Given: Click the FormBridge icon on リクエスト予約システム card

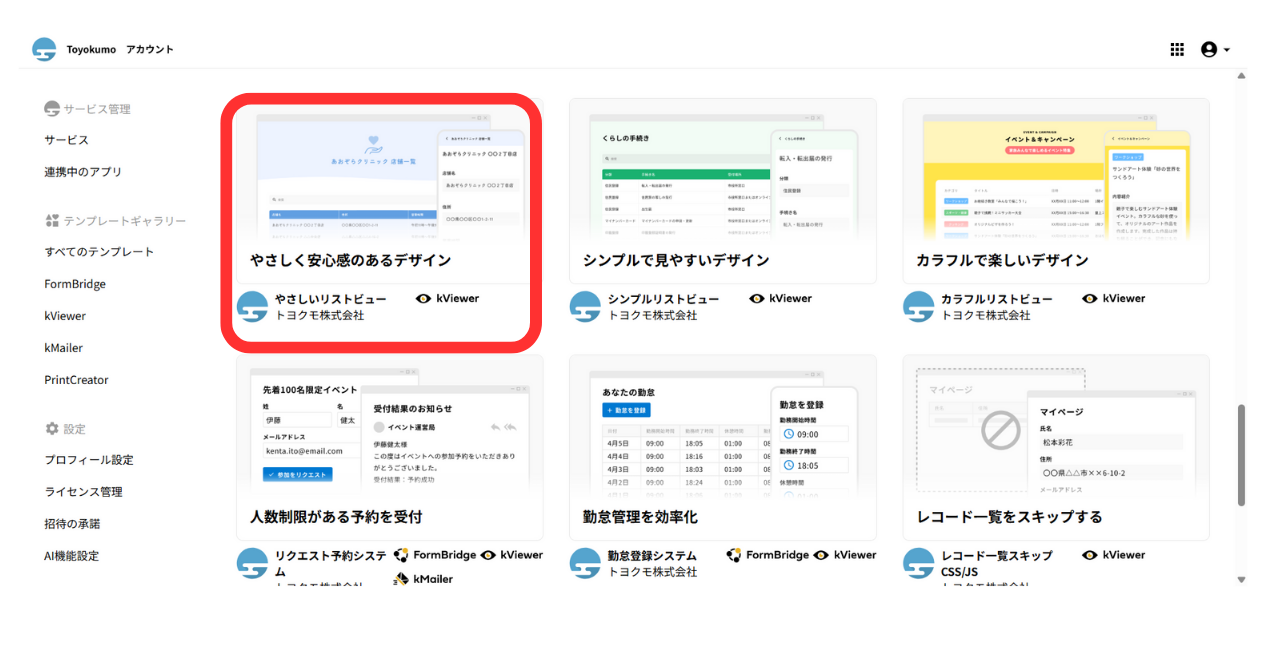Looking at the screenshot, I should coord(403,554).
